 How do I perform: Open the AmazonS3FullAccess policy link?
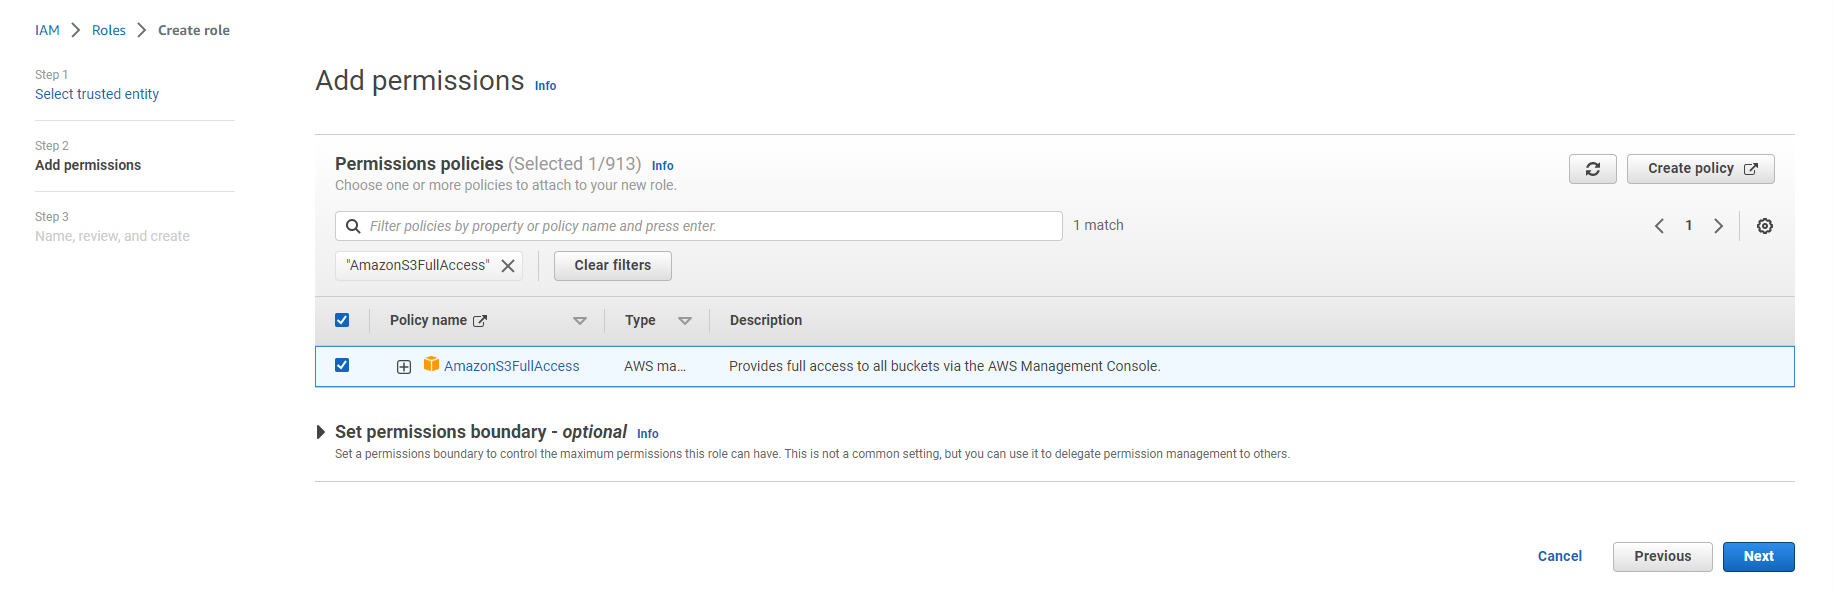tap(511, 366)
